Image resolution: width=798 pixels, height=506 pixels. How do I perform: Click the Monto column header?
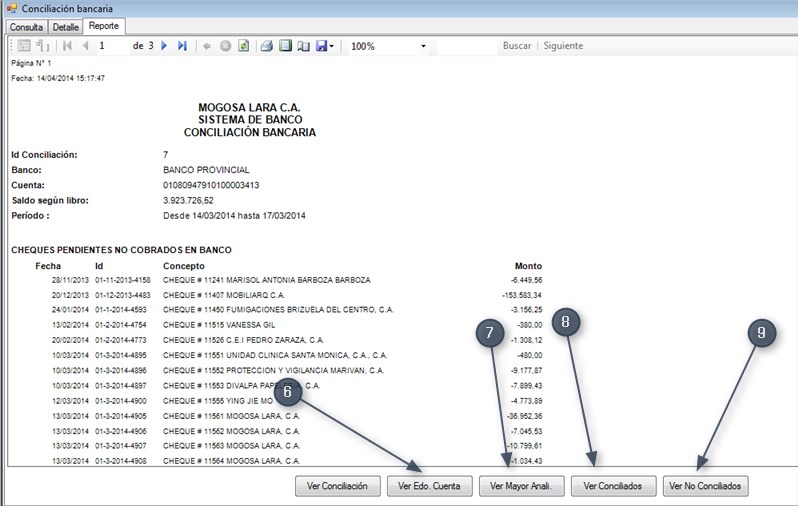tap(528, 266)
